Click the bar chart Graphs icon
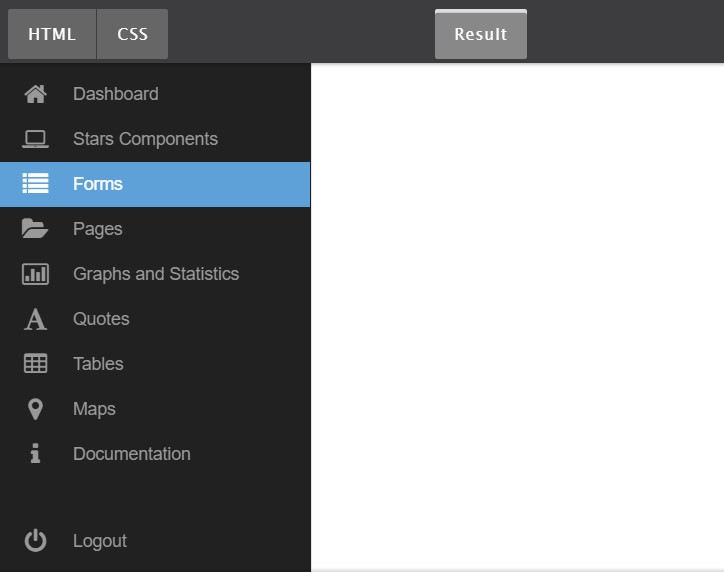Image resolution: width=724 pixels, height=572 pixels. (36, 274)
